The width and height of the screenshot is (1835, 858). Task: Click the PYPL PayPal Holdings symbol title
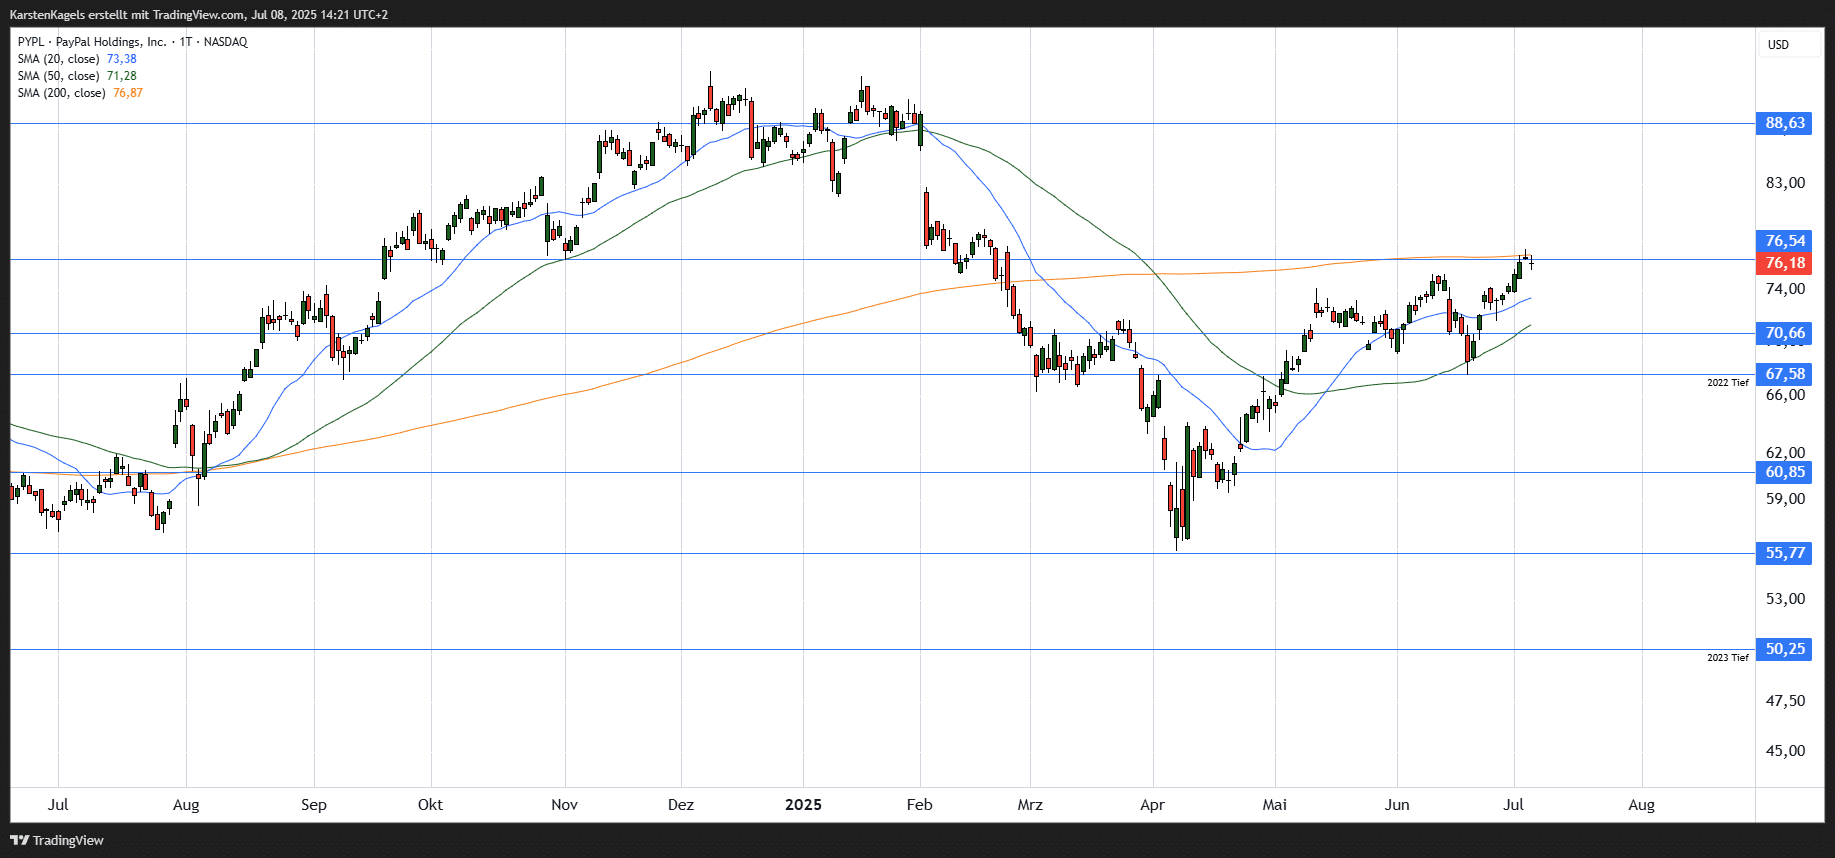(132, 42)
